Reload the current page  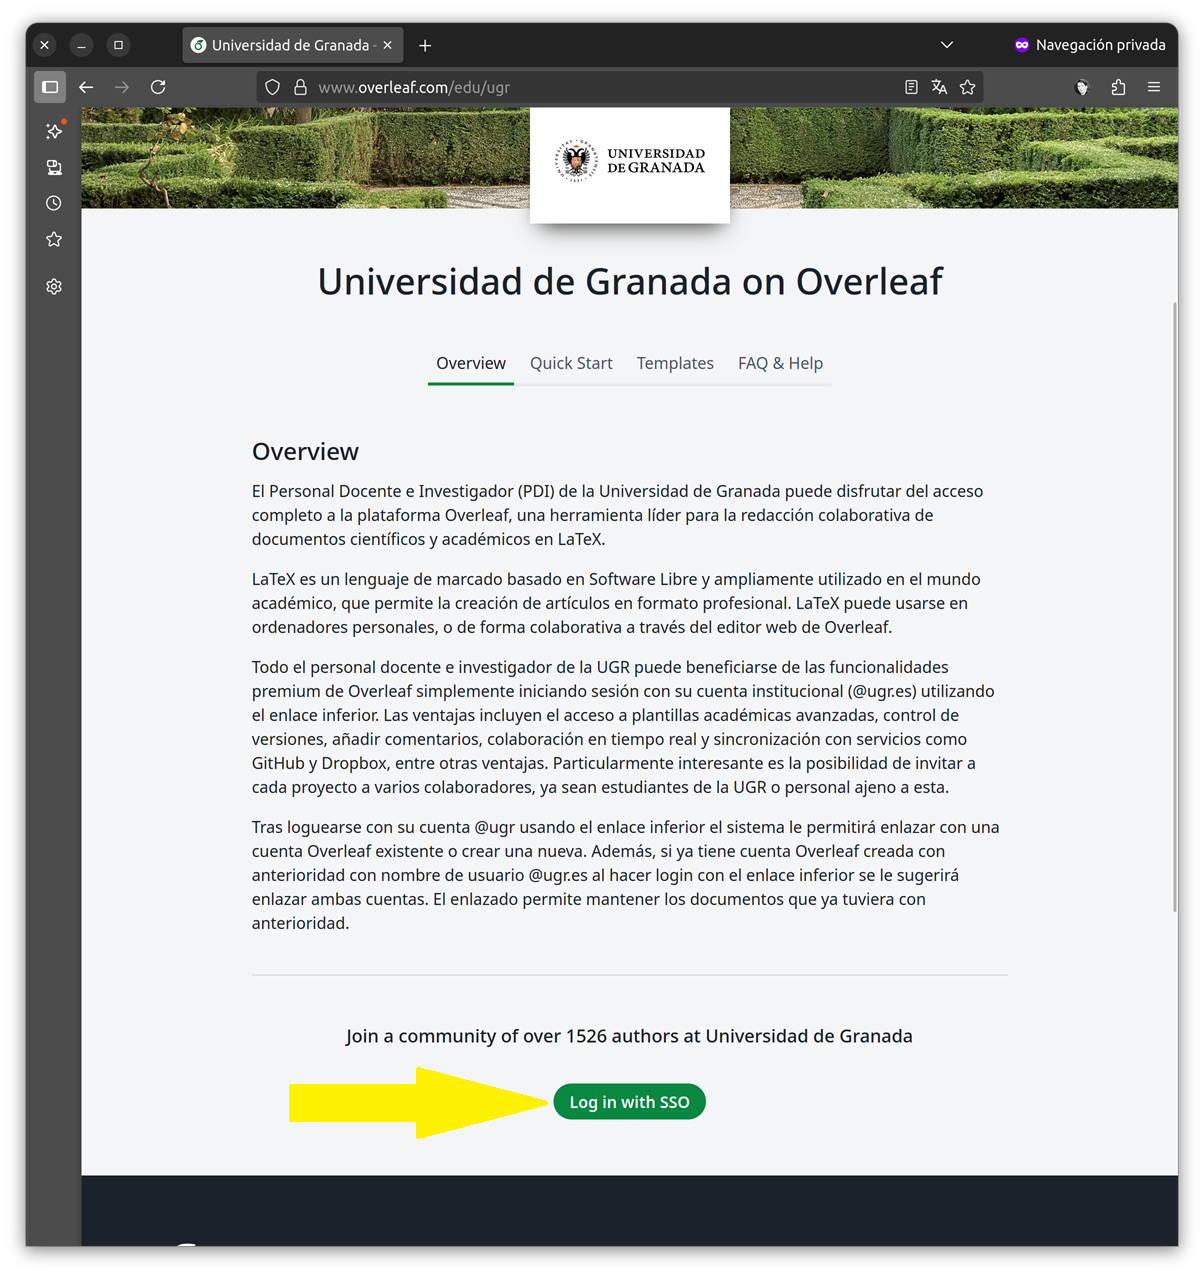[158, 87]
